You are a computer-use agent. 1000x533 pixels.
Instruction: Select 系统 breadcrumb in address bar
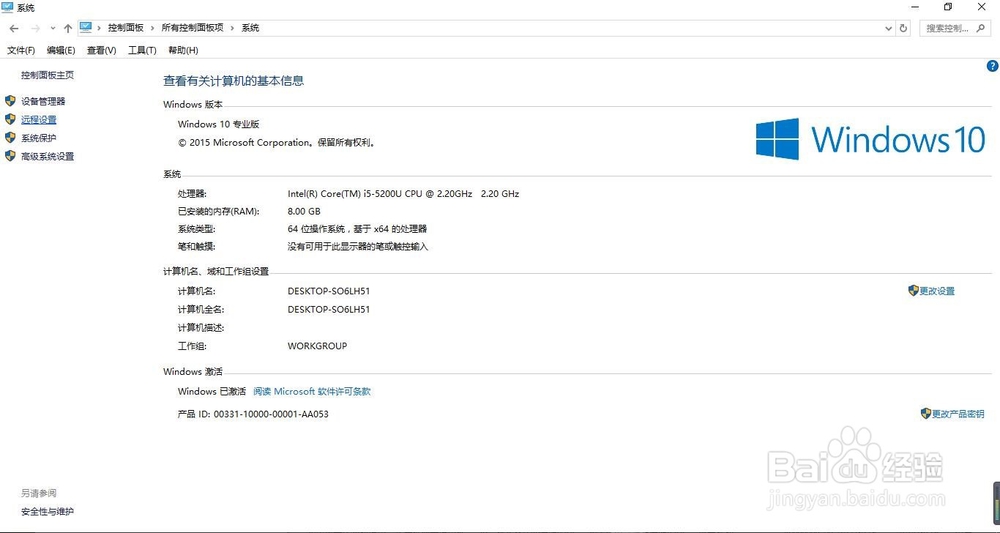250,28
